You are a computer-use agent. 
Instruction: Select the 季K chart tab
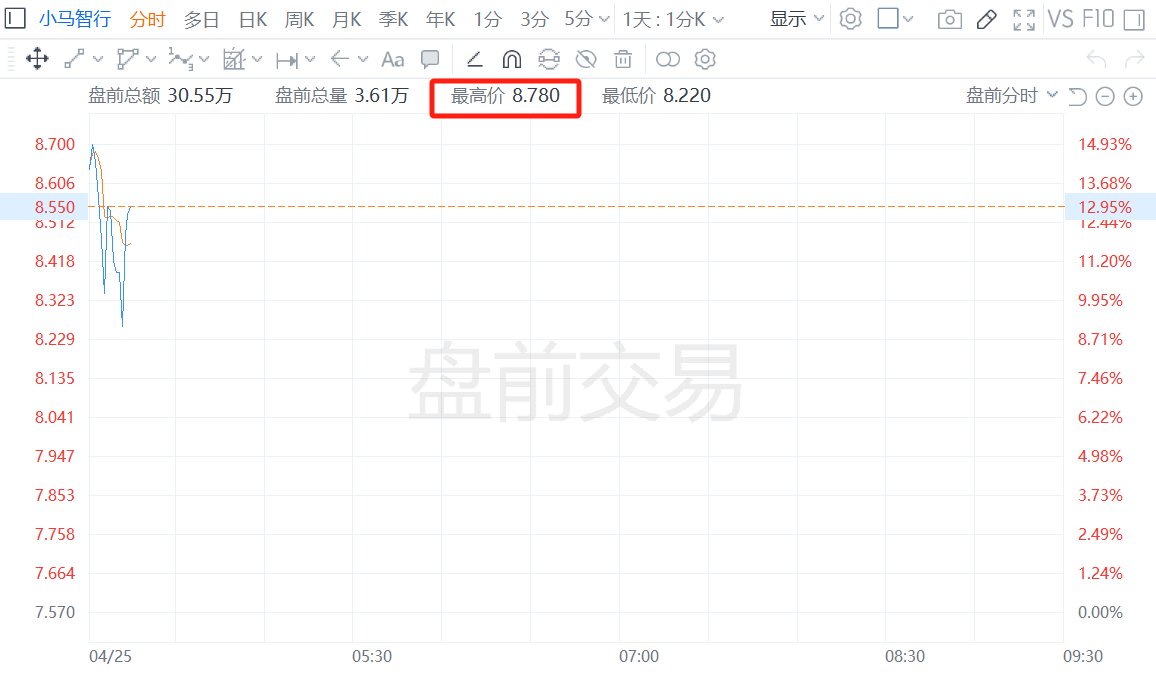[394, 19]
